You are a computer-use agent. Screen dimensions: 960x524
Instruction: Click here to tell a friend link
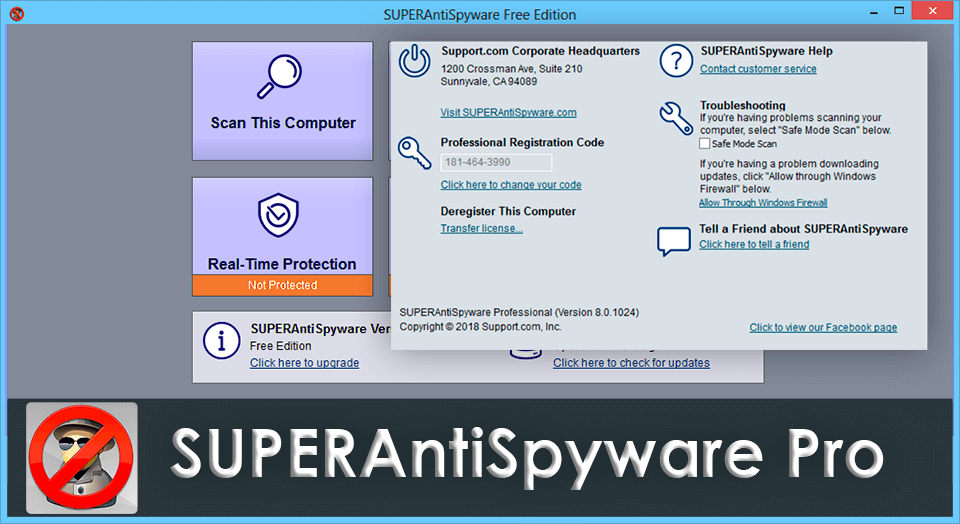tap(753, 244)
